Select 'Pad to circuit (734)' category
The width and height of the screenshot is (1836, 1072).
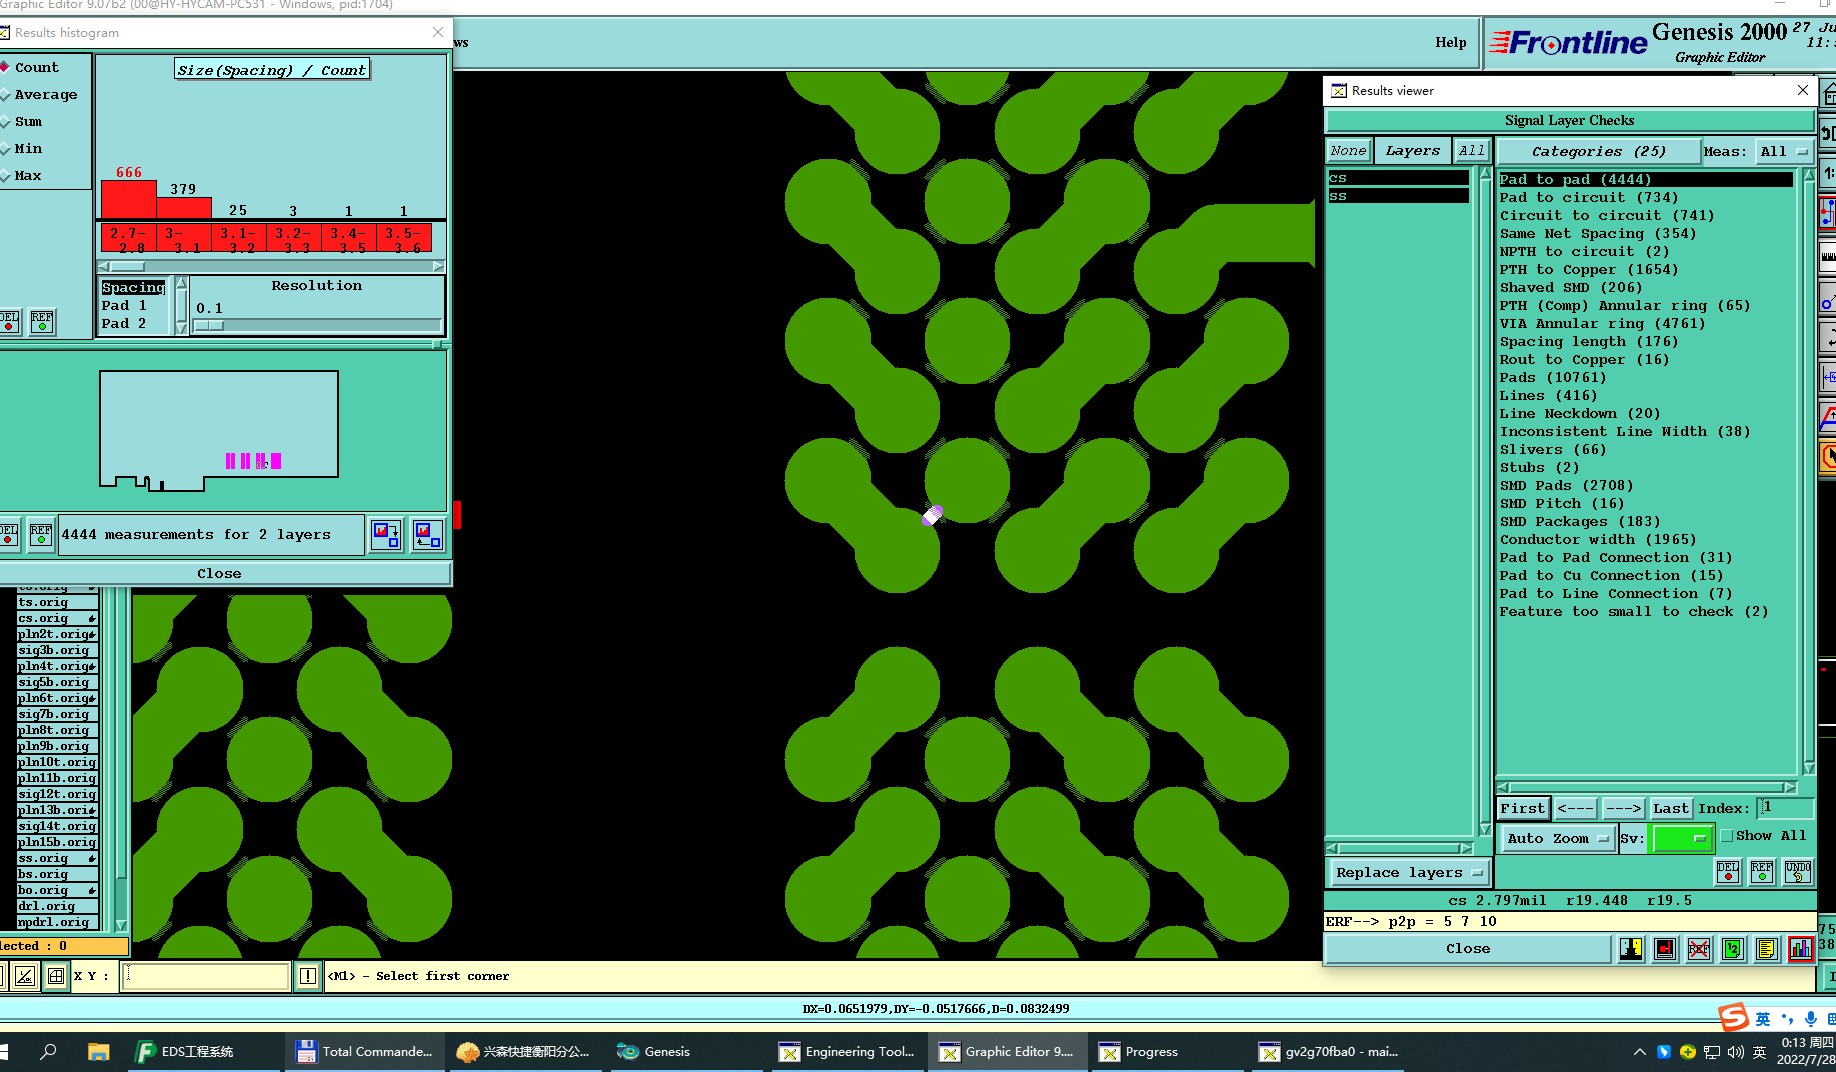(x=1588, y=197)
